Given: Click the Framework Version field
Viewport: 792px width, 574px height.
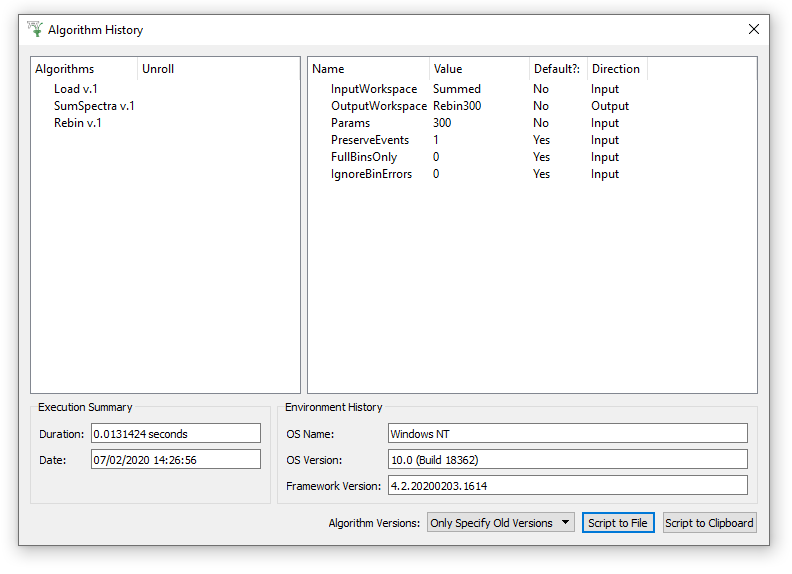Looking at the screenshot, I should tap(567, 486).
